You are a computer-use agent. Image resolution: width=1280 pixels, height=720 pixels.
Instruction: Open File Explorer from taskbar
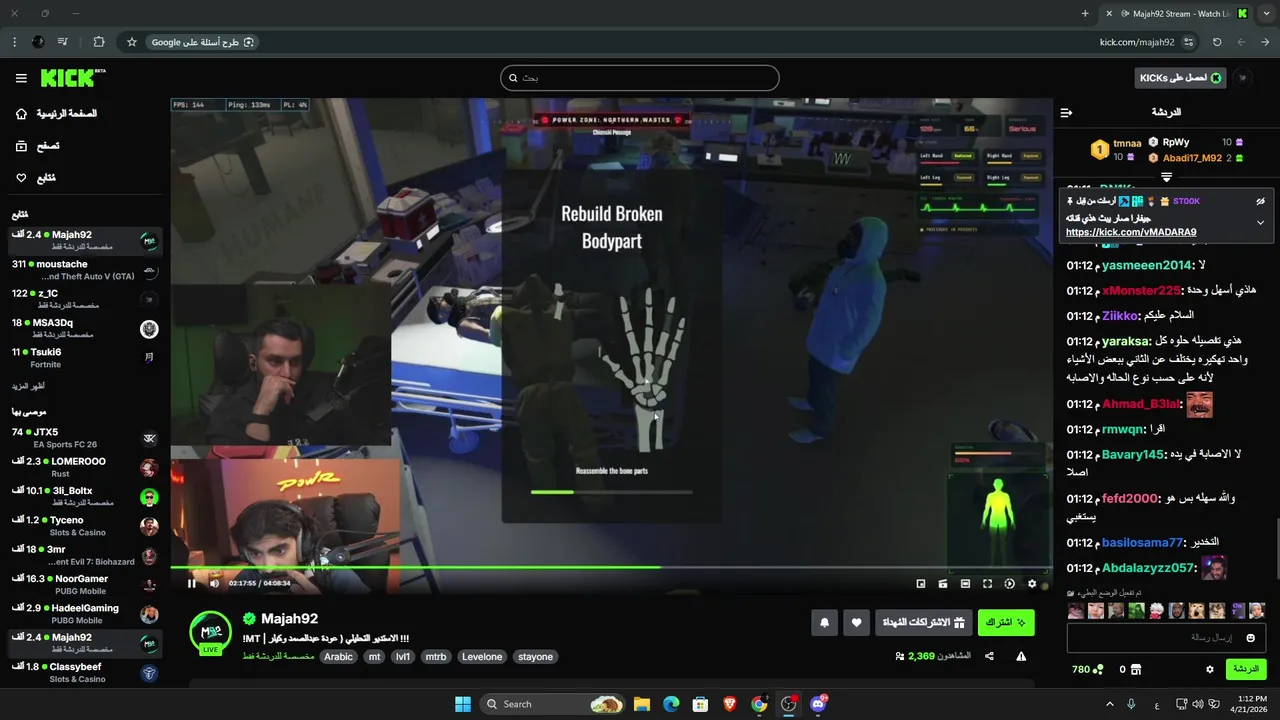pyautogui.click(x=642, y=704)
